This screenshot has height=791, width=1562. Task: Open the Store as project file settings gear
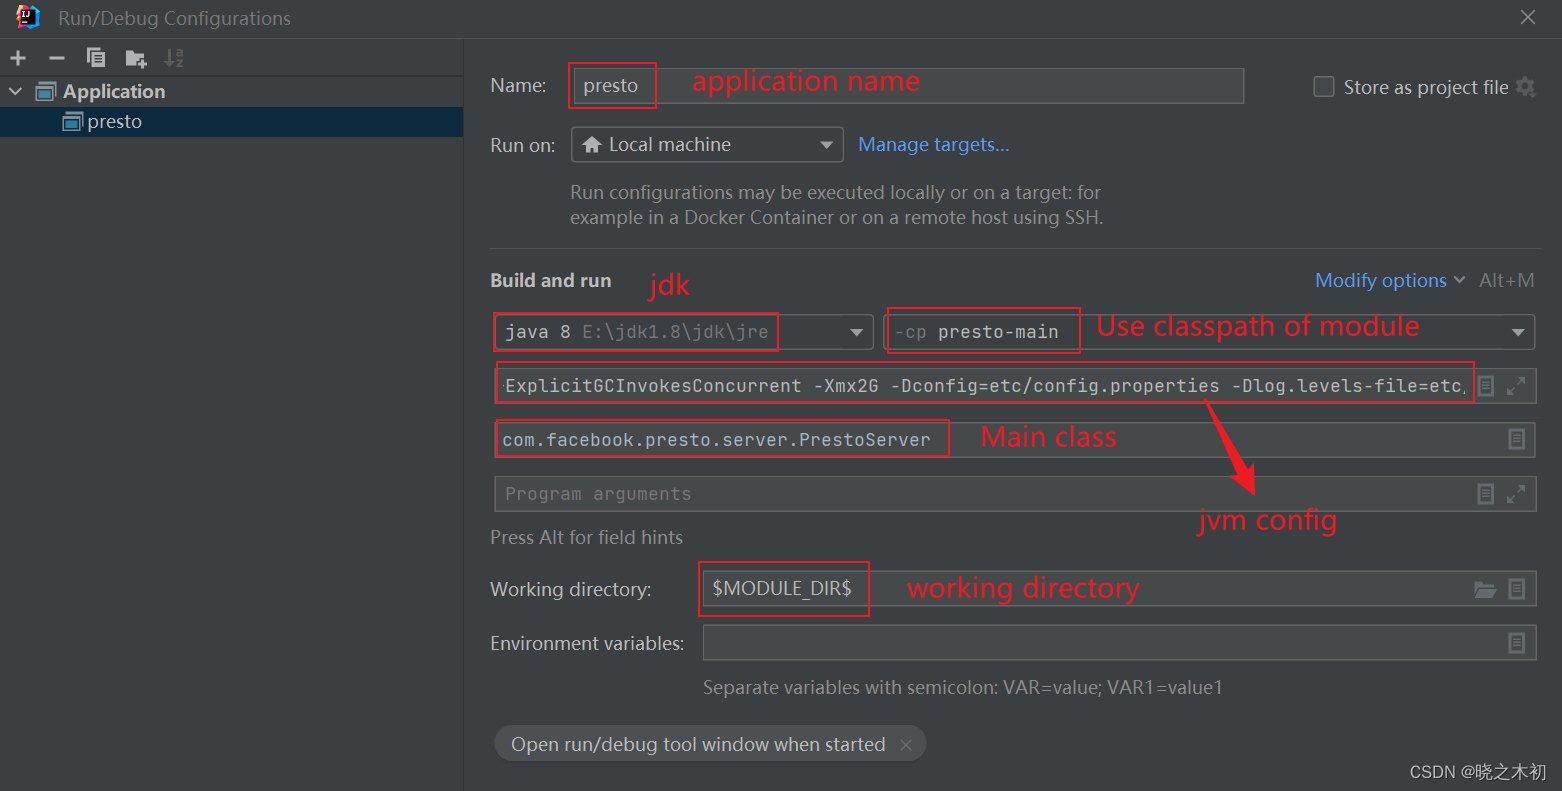coord(1526,87)
